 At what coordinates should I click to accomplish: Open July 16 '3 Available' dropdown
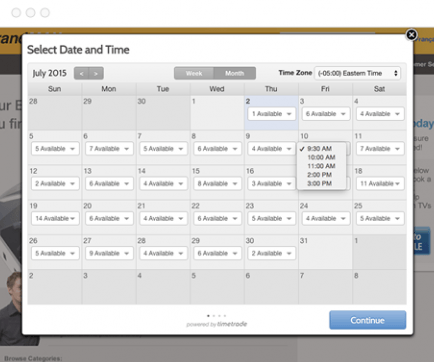[x=271, y=184]
